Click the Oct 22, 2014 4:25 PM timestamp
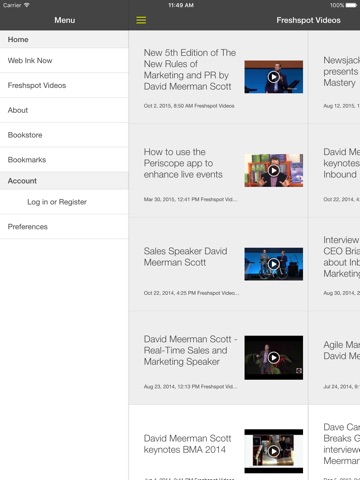 191,293
